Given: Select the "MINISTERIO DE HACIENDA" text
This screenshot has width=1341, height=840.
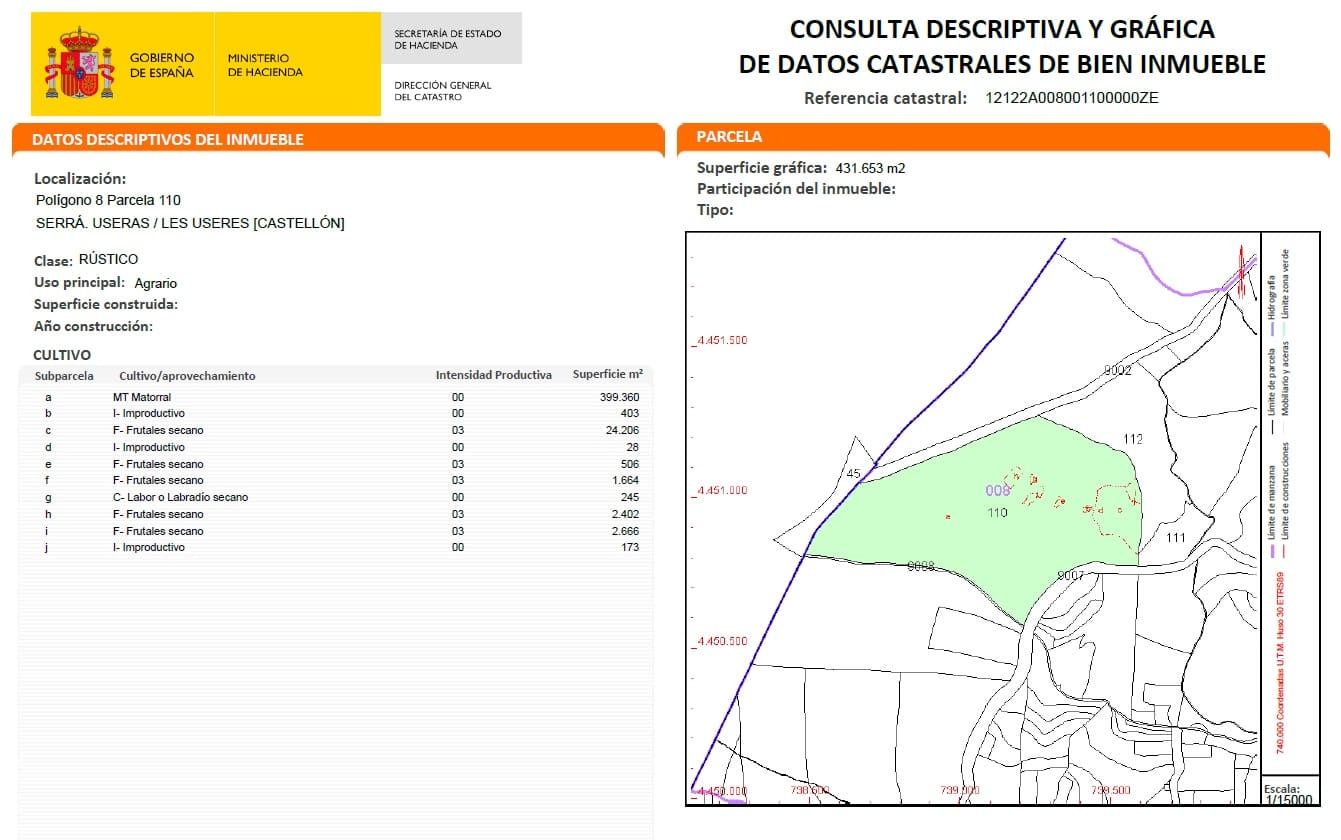Looking at the screenshot, I should 265,65.
